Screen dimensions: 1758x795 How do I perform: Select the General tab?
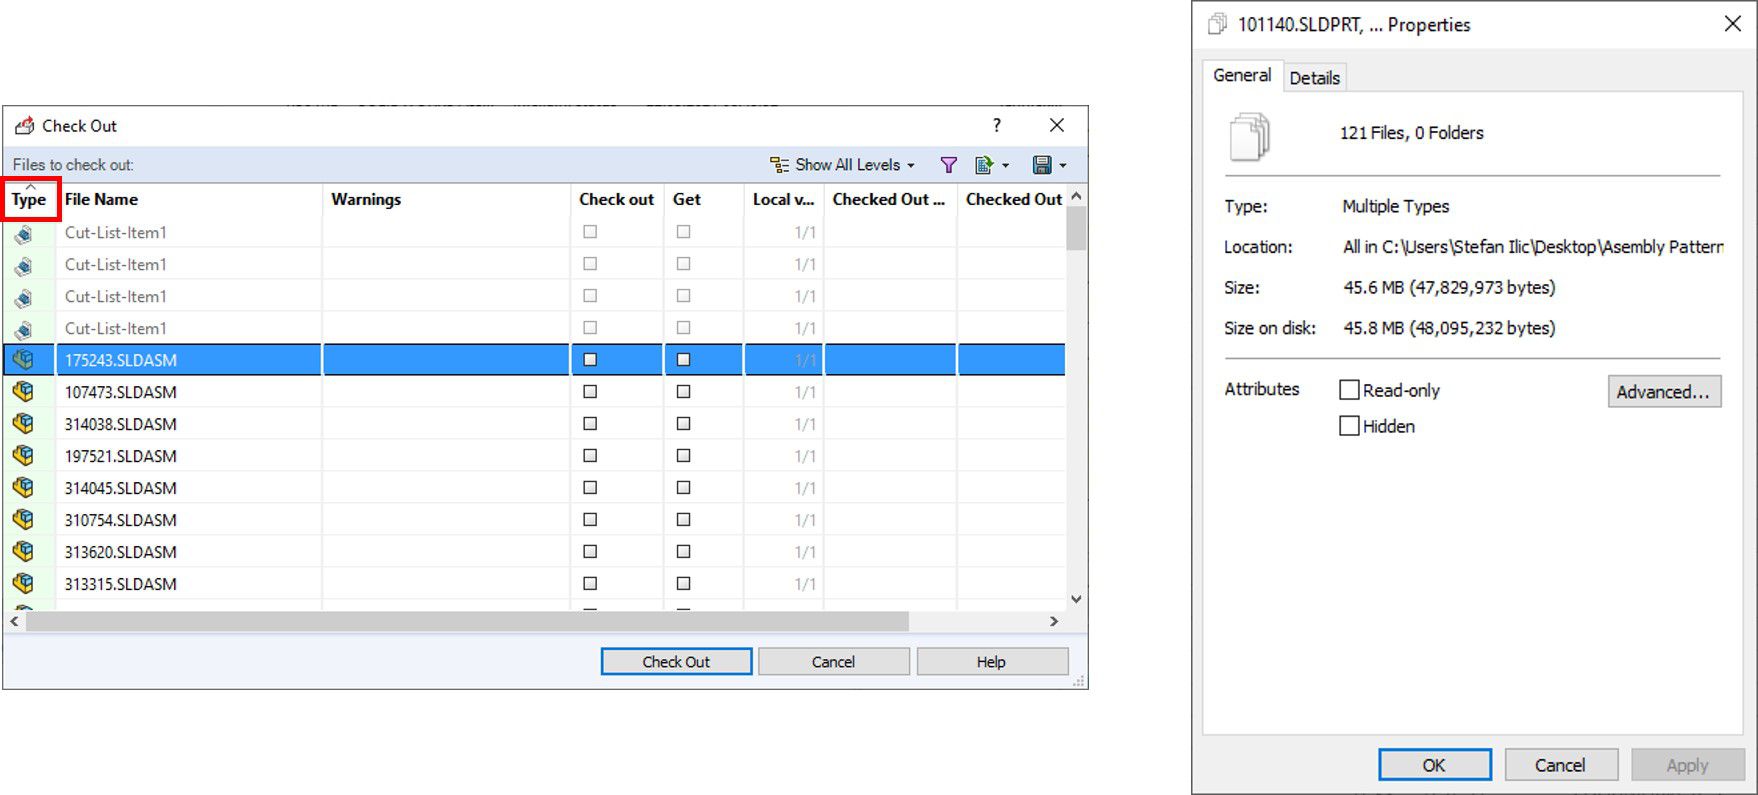(1242, 76)
